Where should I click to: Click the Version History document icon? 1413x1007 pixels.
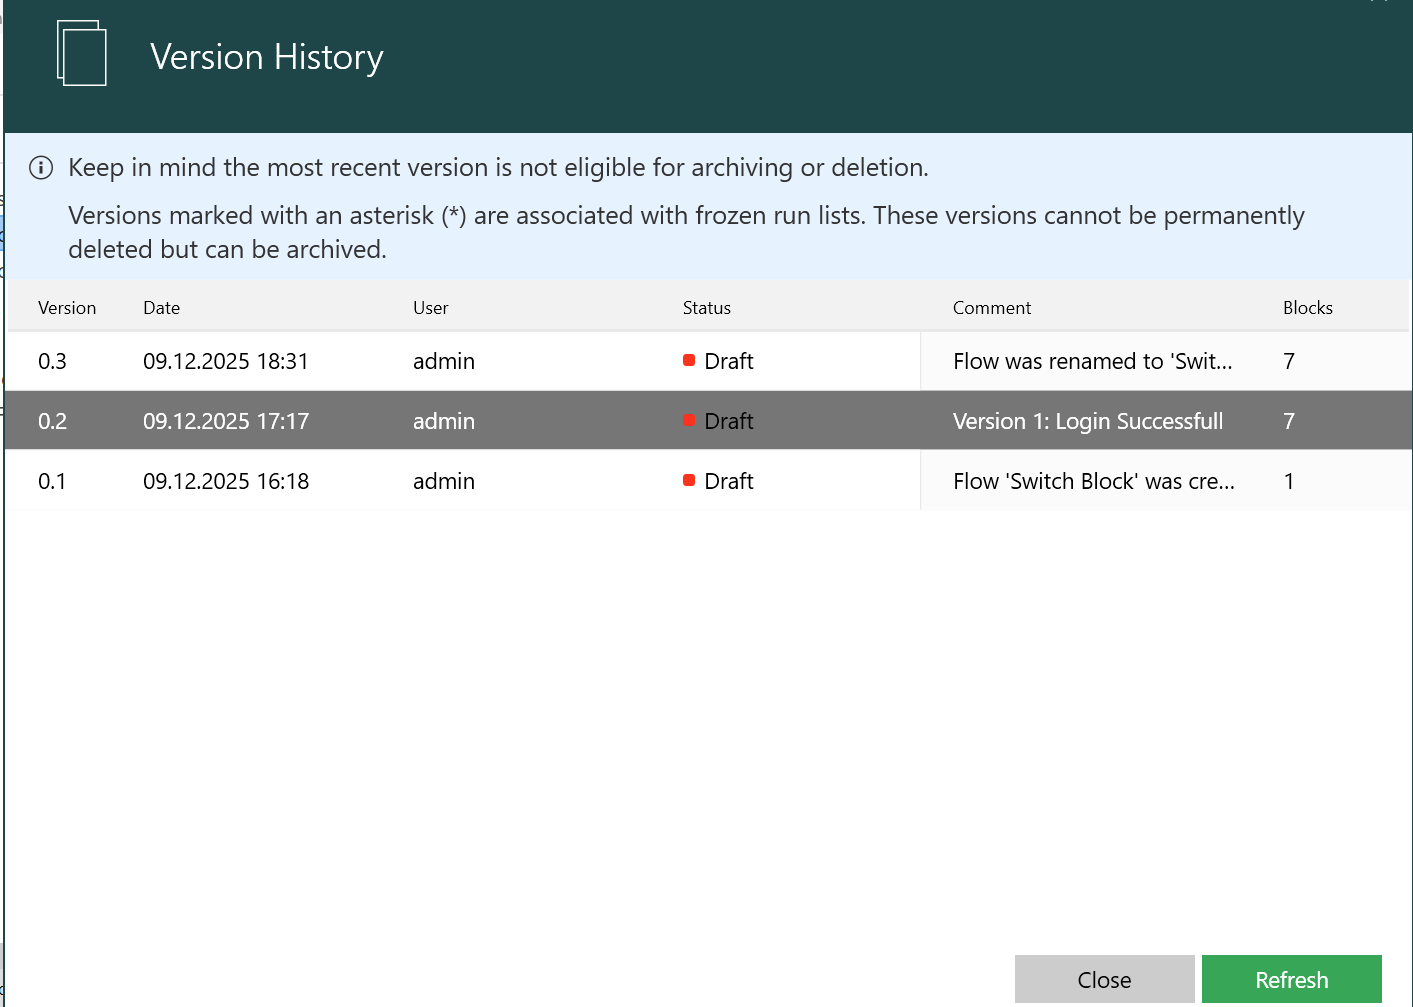82,54
